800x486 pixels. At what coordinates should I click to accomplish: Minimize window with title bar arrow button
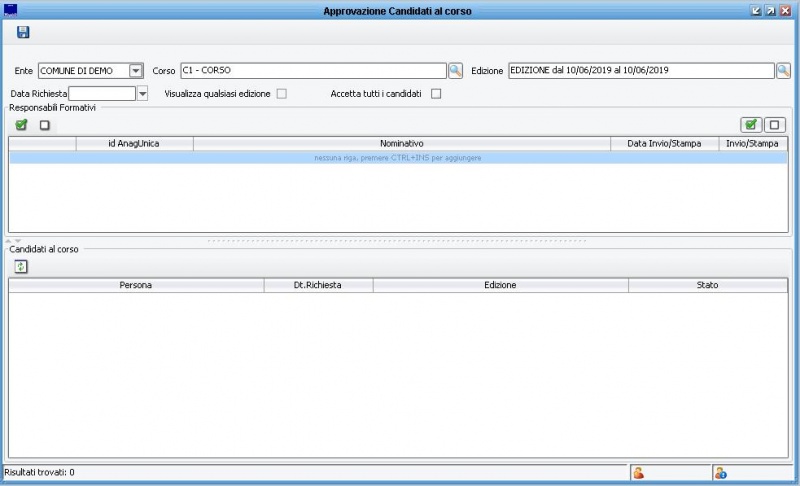(756, 11)
